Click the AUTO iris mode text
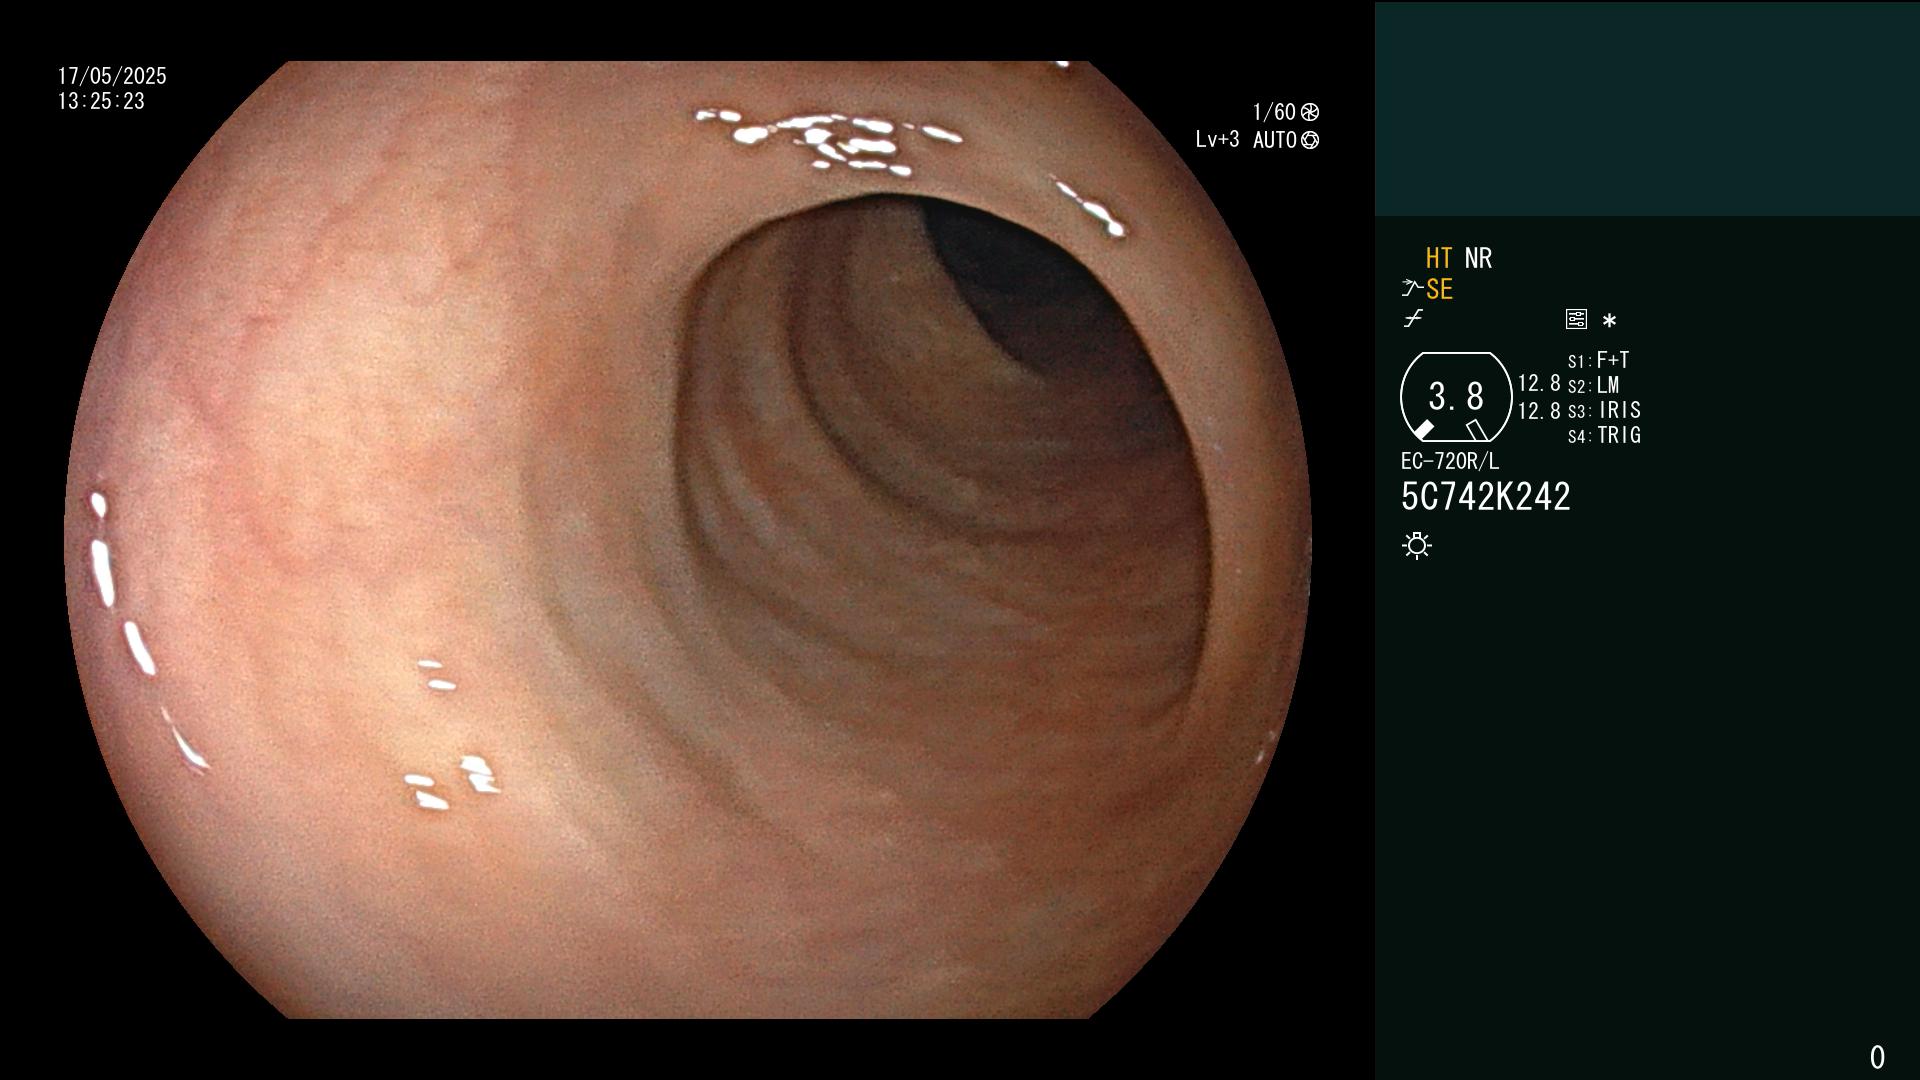1920x1080 pixels. pos(1275,140)
